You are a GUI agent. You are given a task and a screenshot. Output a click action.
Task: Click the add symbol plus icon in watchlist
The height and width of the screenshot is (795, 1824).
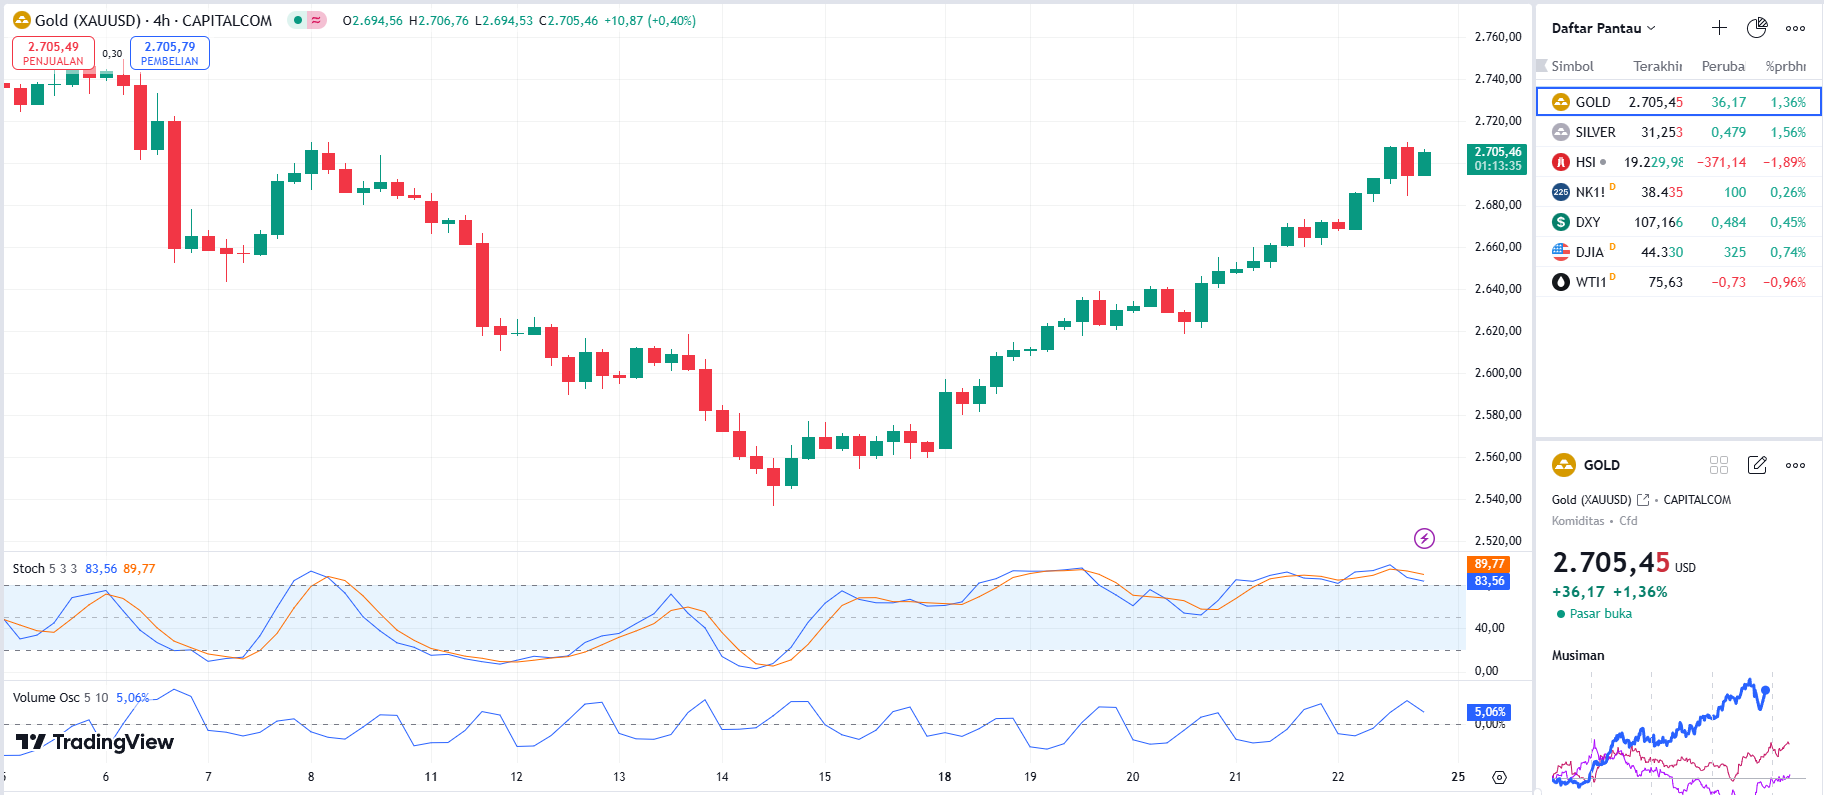(1719, 28)
